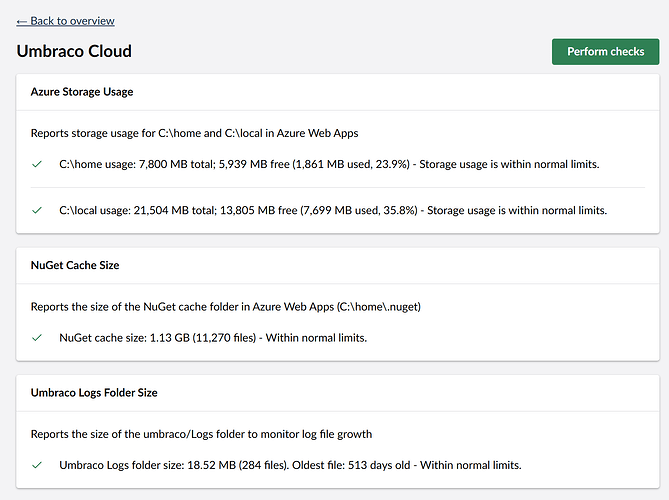This screenshot has height=500, width=669.
Task: Click the 'NuGet Cache Size' card title
Action: pos(75,265)
